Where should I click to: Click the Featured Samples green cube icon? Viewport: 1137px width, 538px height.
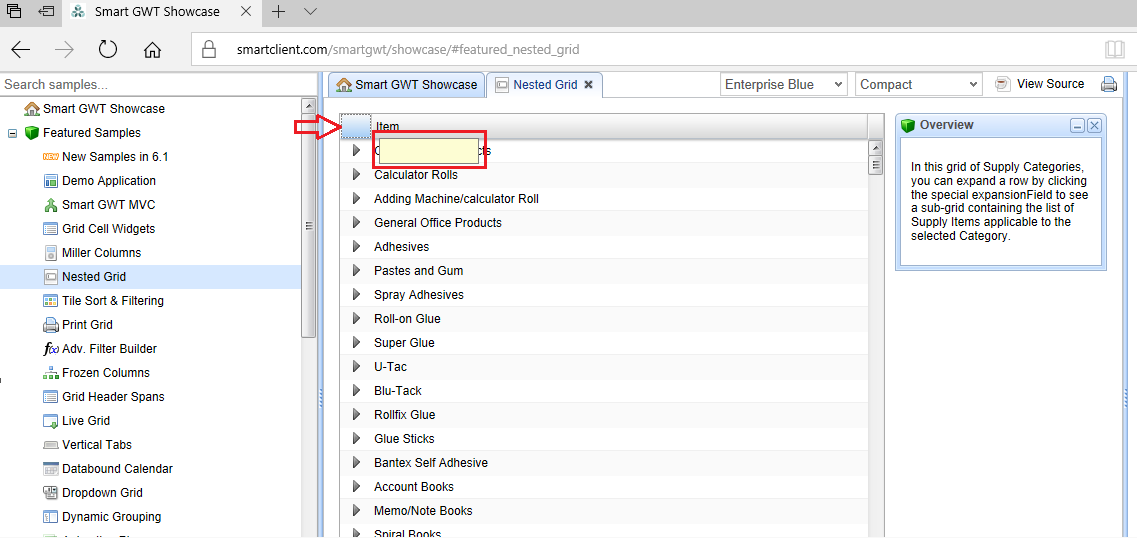point(31,133)
